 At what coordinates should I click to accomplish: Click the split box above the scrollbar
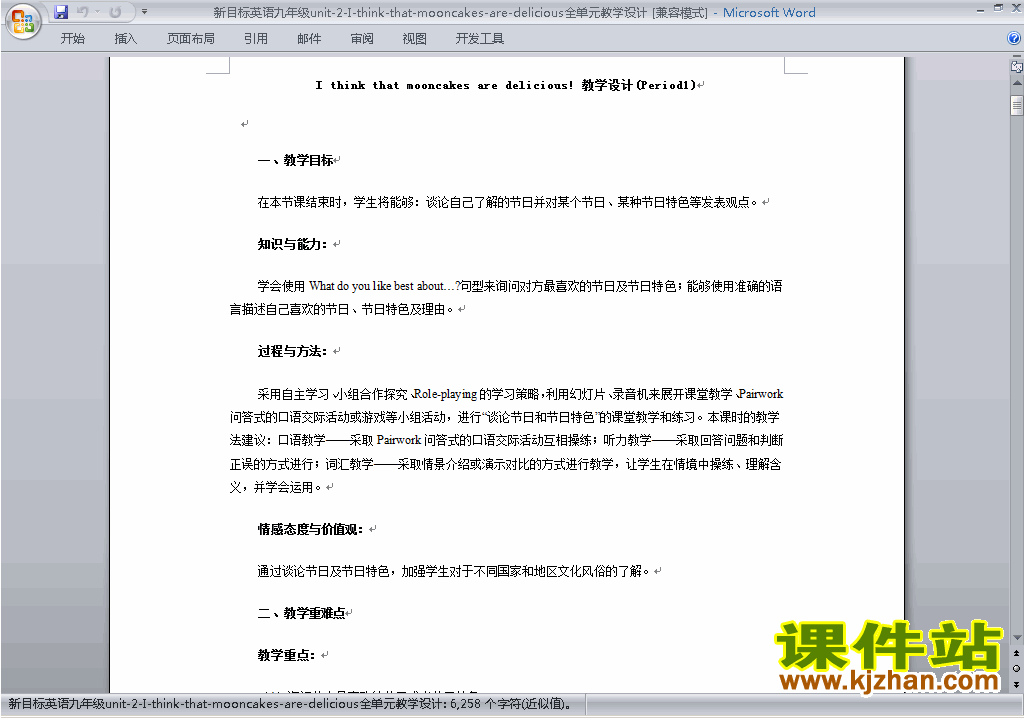[x=1017, y=57]
